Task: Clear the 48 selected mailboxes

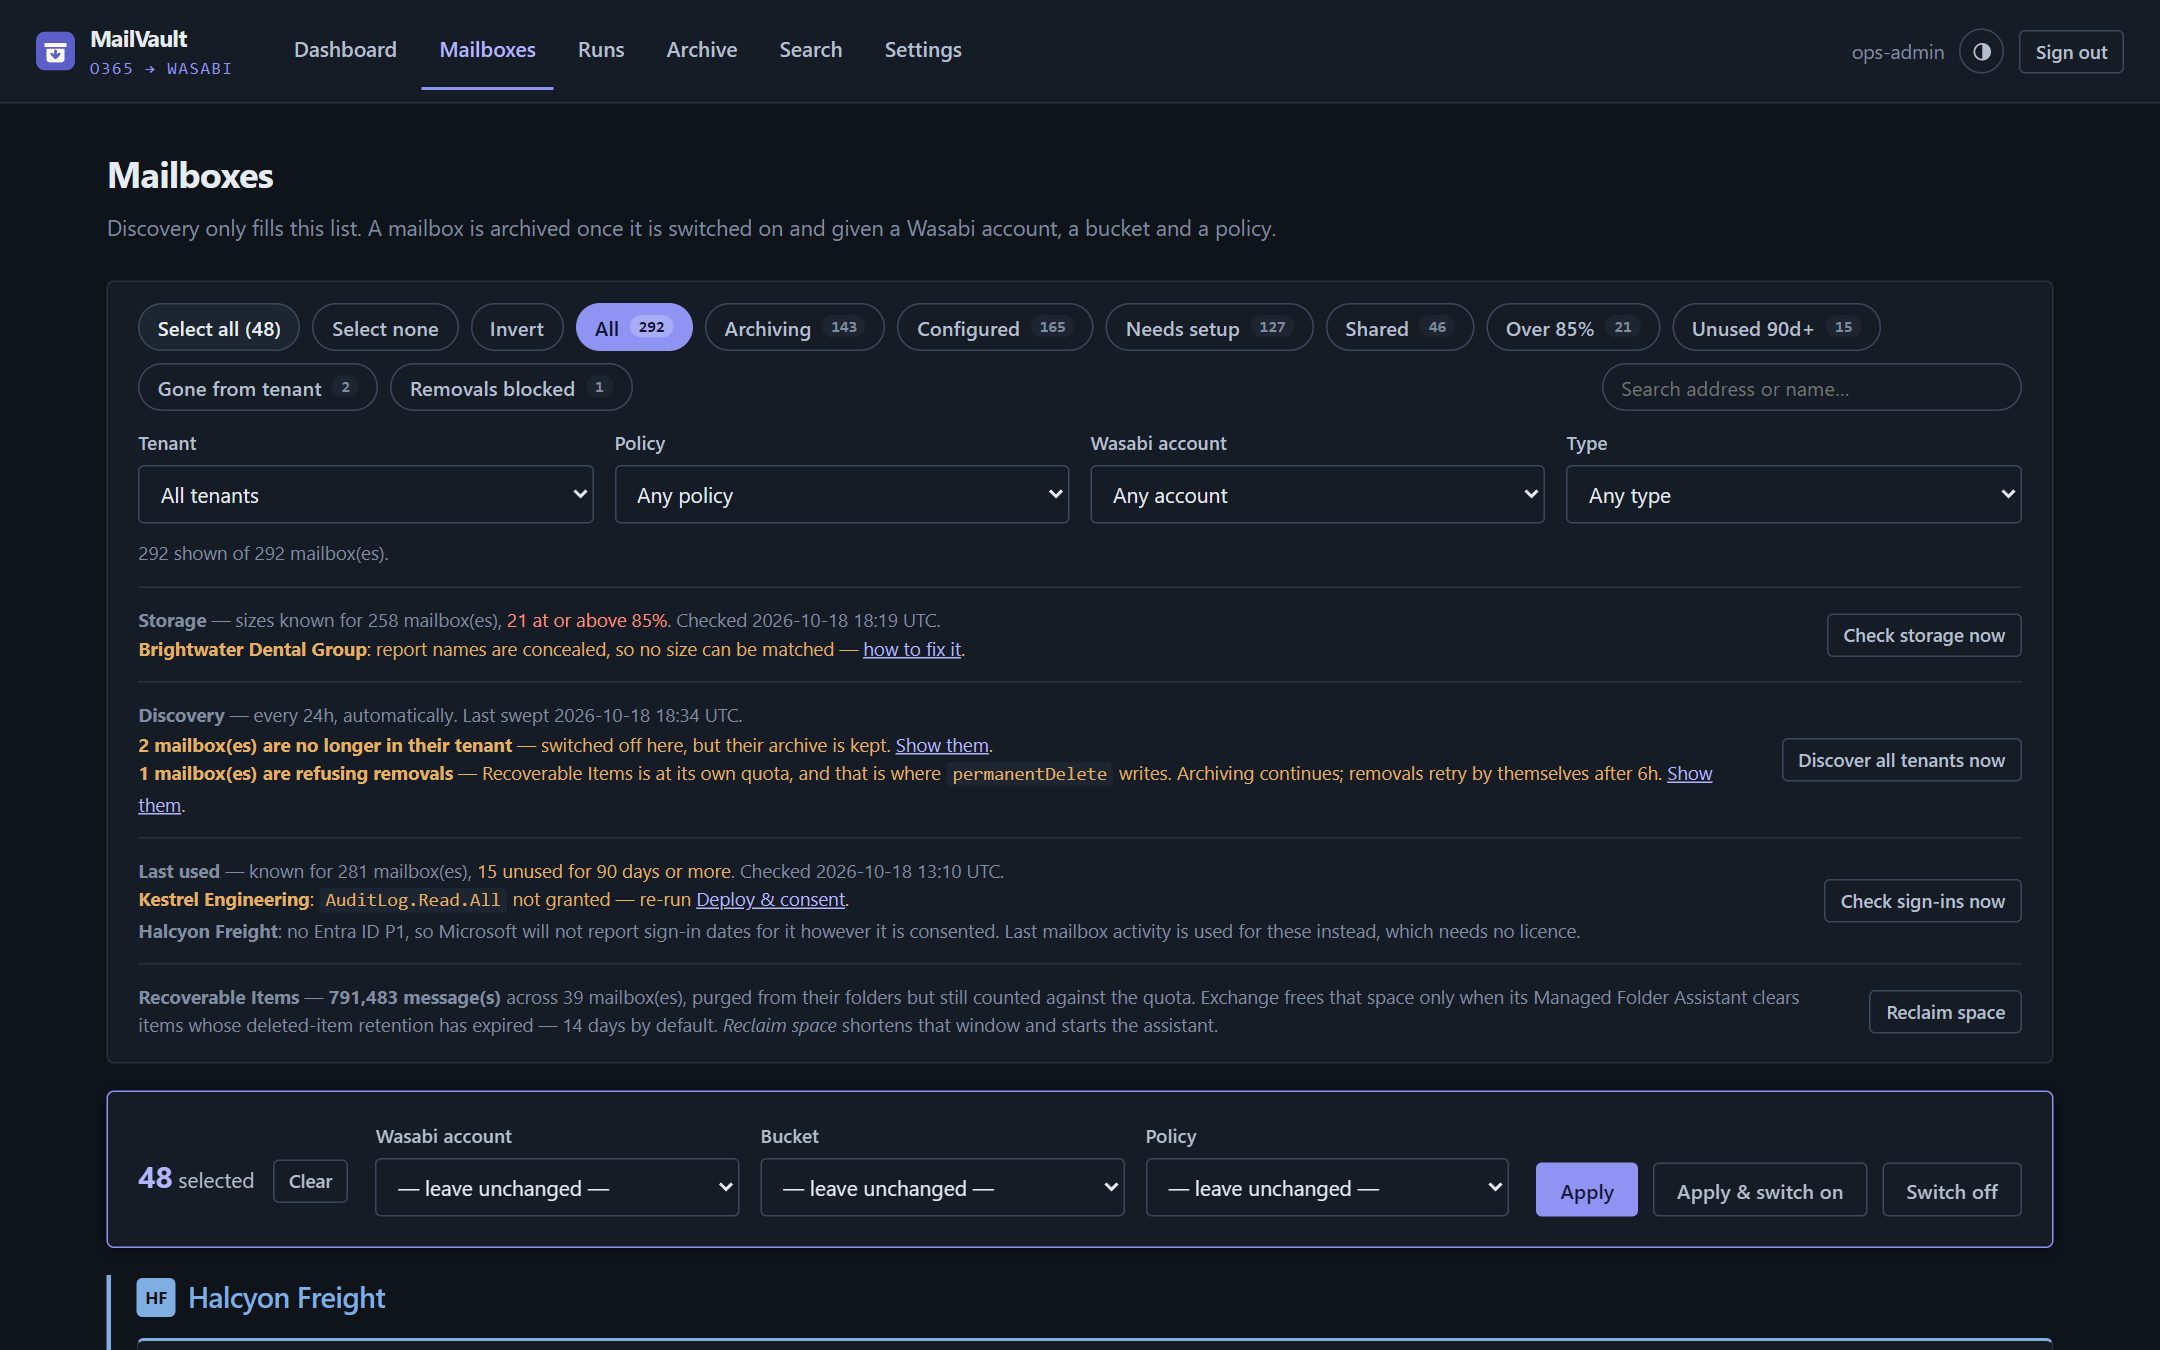Action: (x=310, y=1181)
